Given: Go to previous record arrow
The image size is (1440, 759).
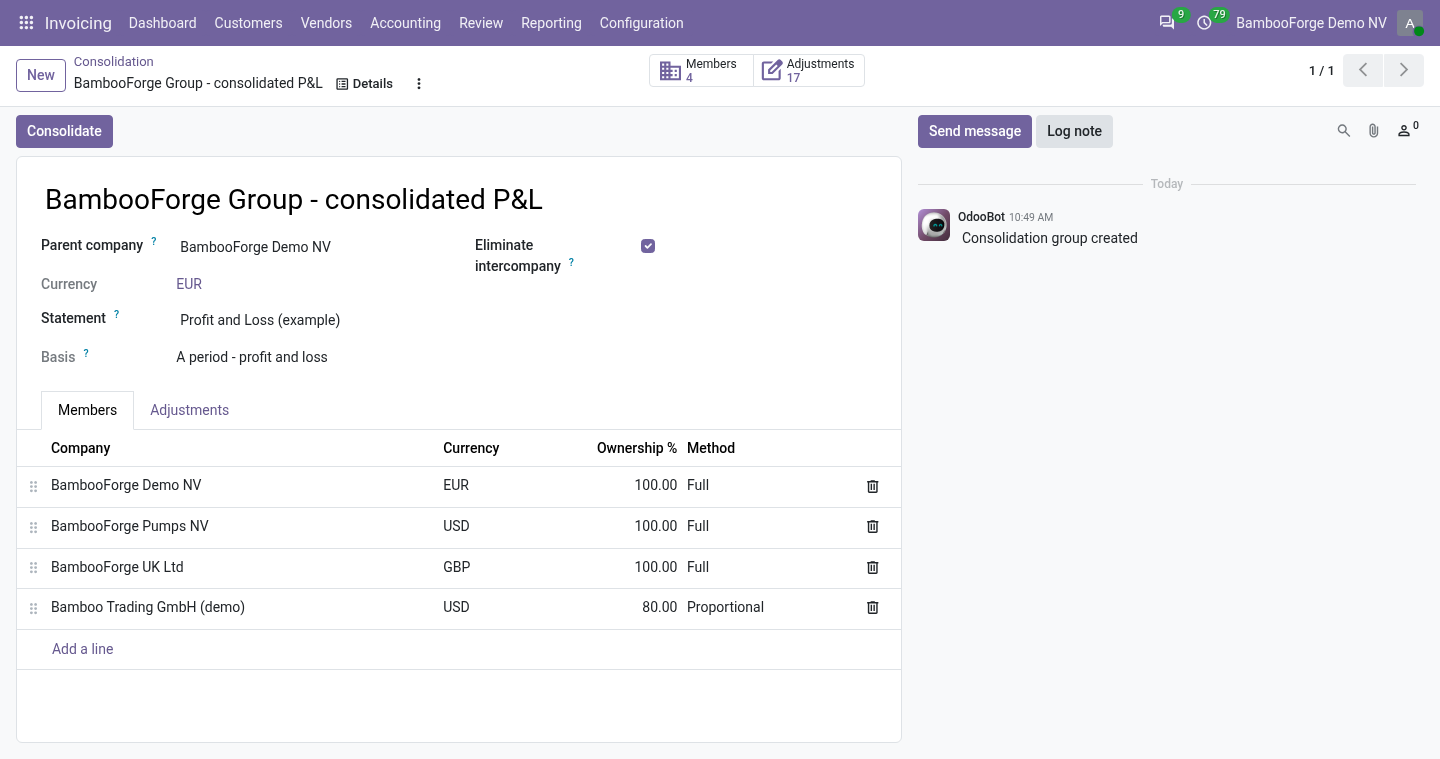Looking at the screenshot, I should point(1363,70).
